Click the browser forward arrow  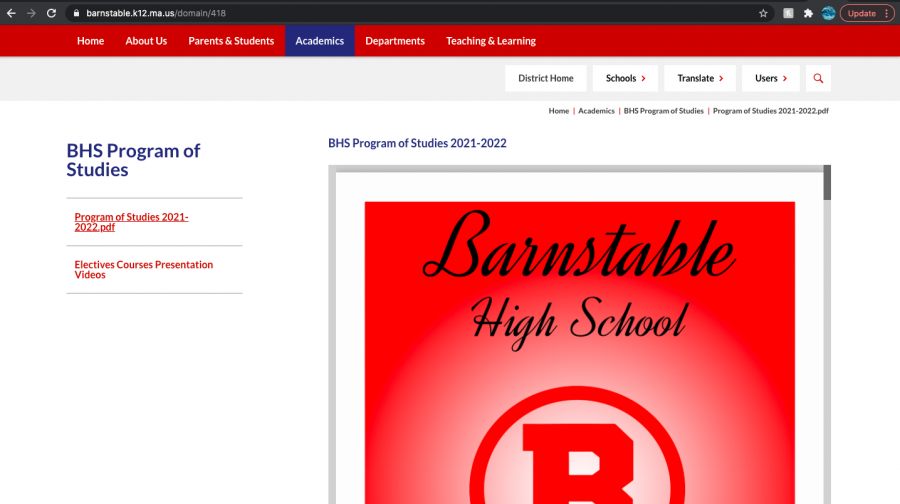coord(32,13)
